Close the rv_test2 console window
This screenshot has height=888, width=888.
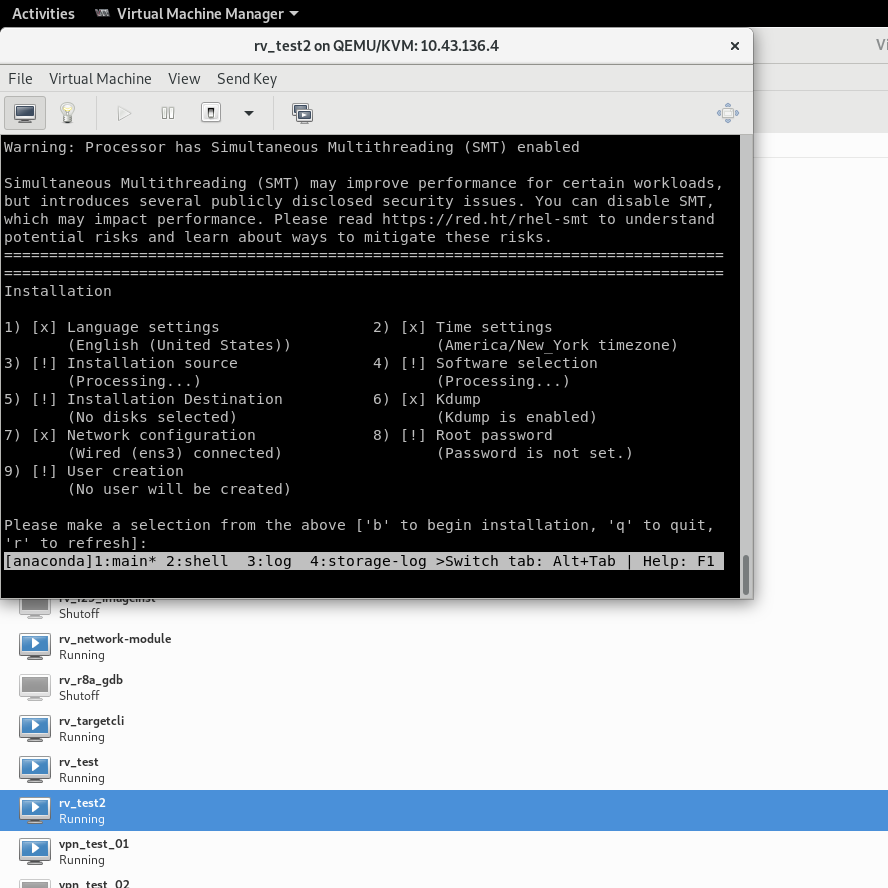pyautogui.click(x=735, y=46)
